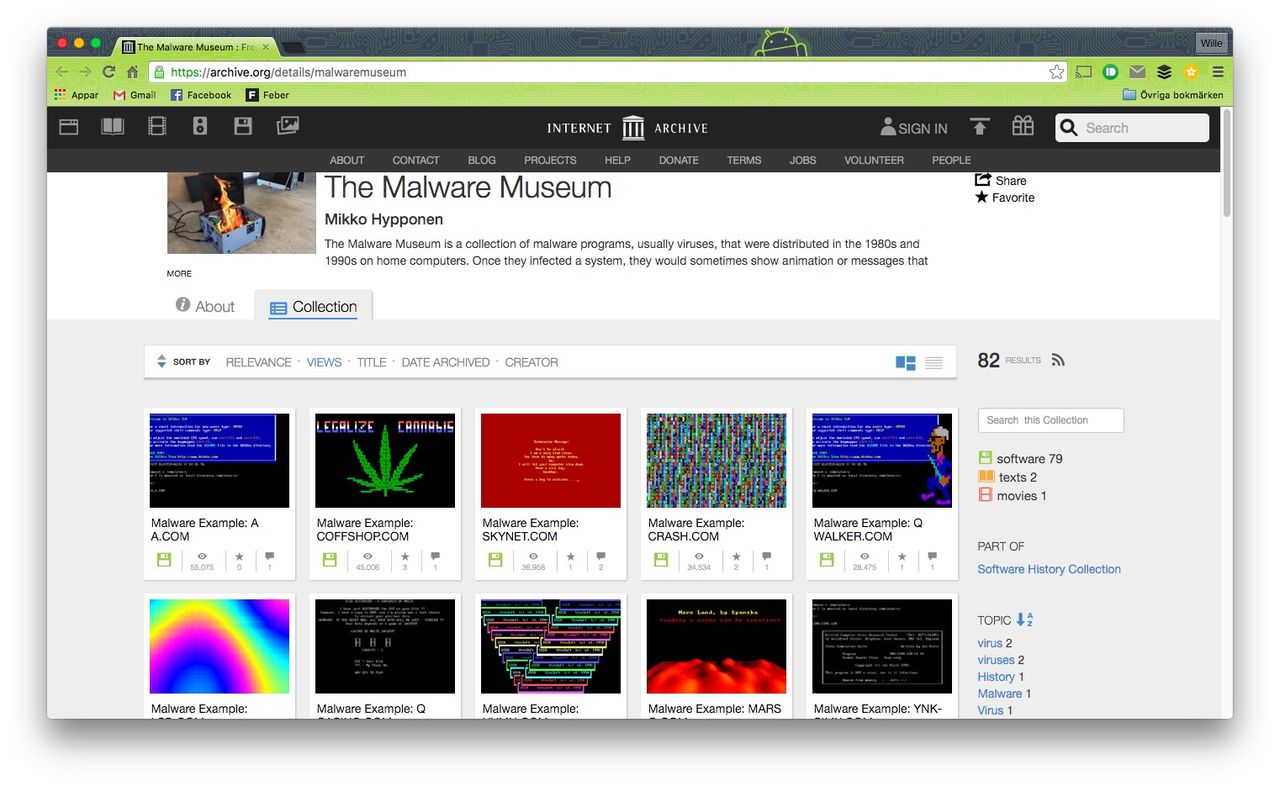
Task: Open Q WALKER.COM thumbnail
Action: 882,461
